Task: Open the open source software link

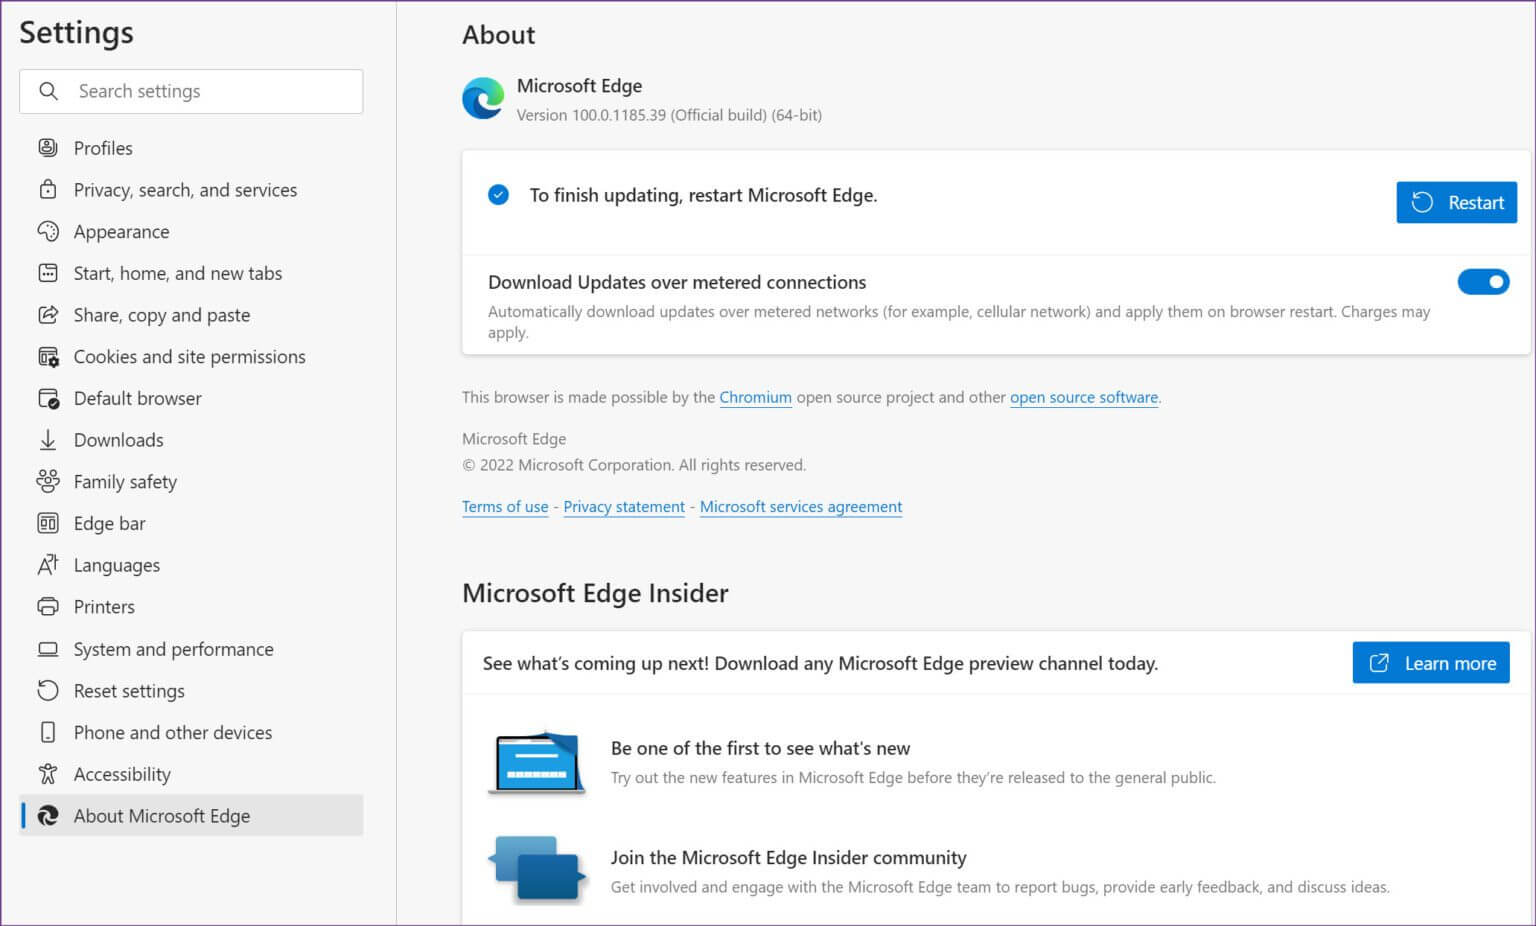Action: pyautogui.click(x=1084, y=397)
